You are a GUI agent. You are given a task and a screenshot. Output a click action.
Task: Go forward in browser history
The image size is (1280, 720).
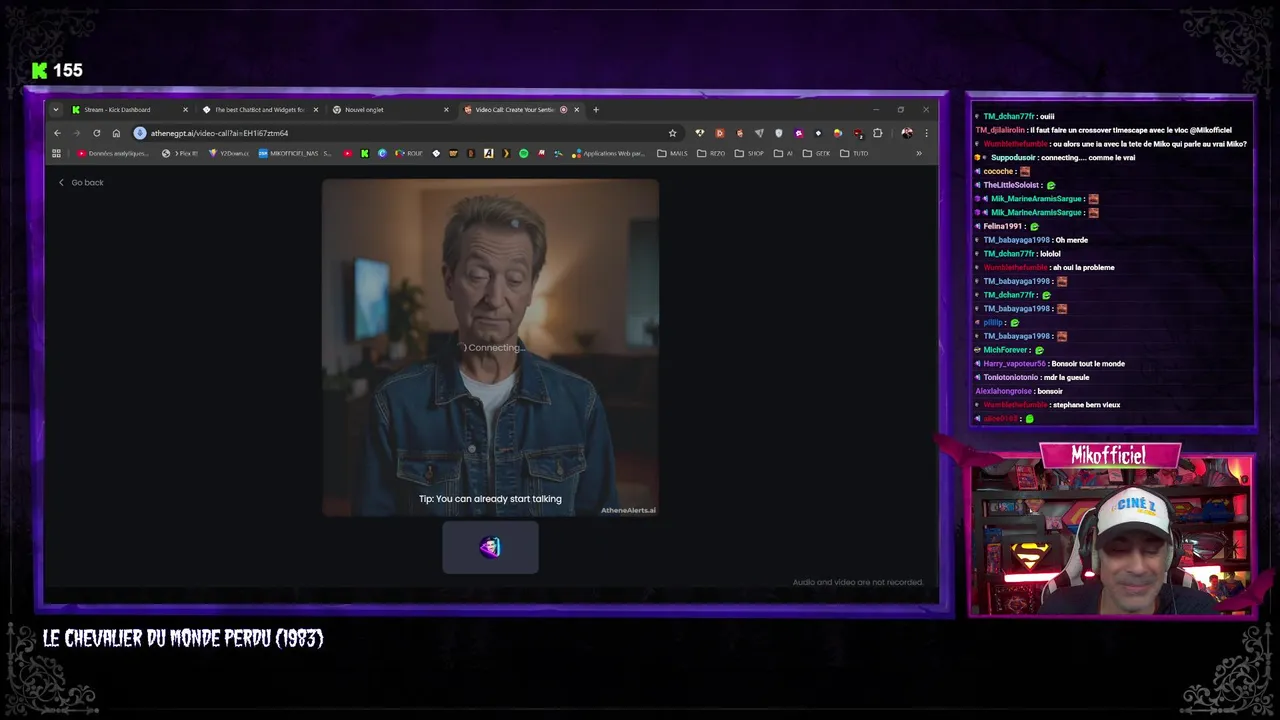[x=76, y=133]
